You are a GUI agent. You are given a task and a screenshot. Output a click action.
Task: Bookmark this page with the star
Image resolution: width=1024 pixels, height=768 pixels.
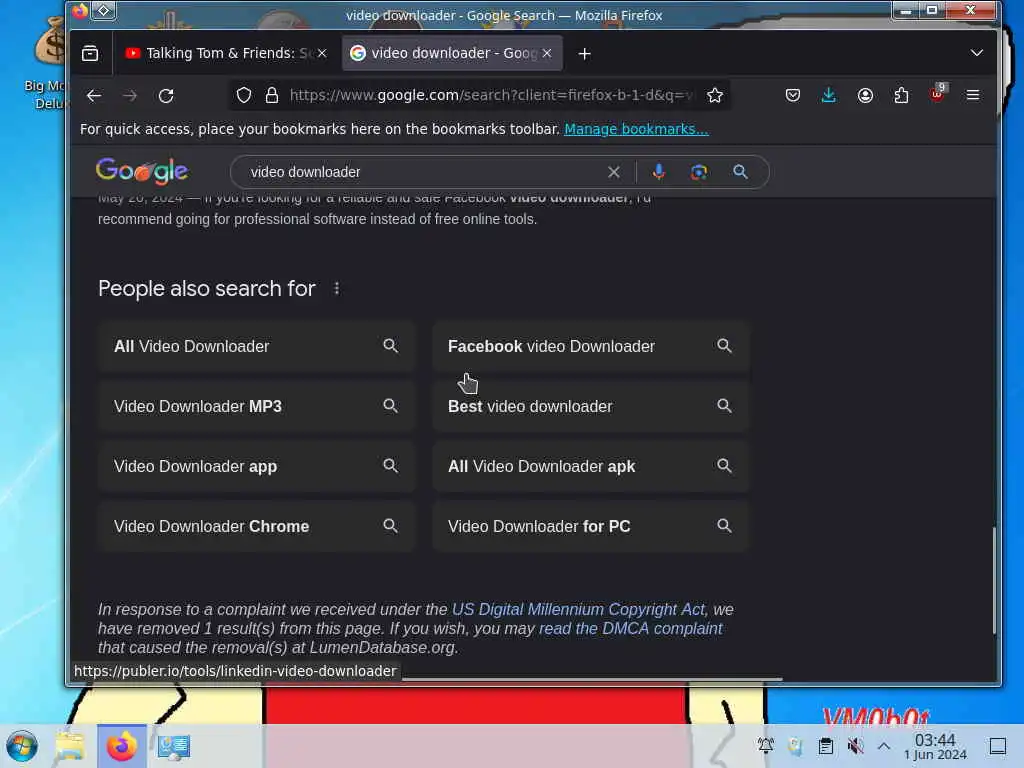point(715,95)
